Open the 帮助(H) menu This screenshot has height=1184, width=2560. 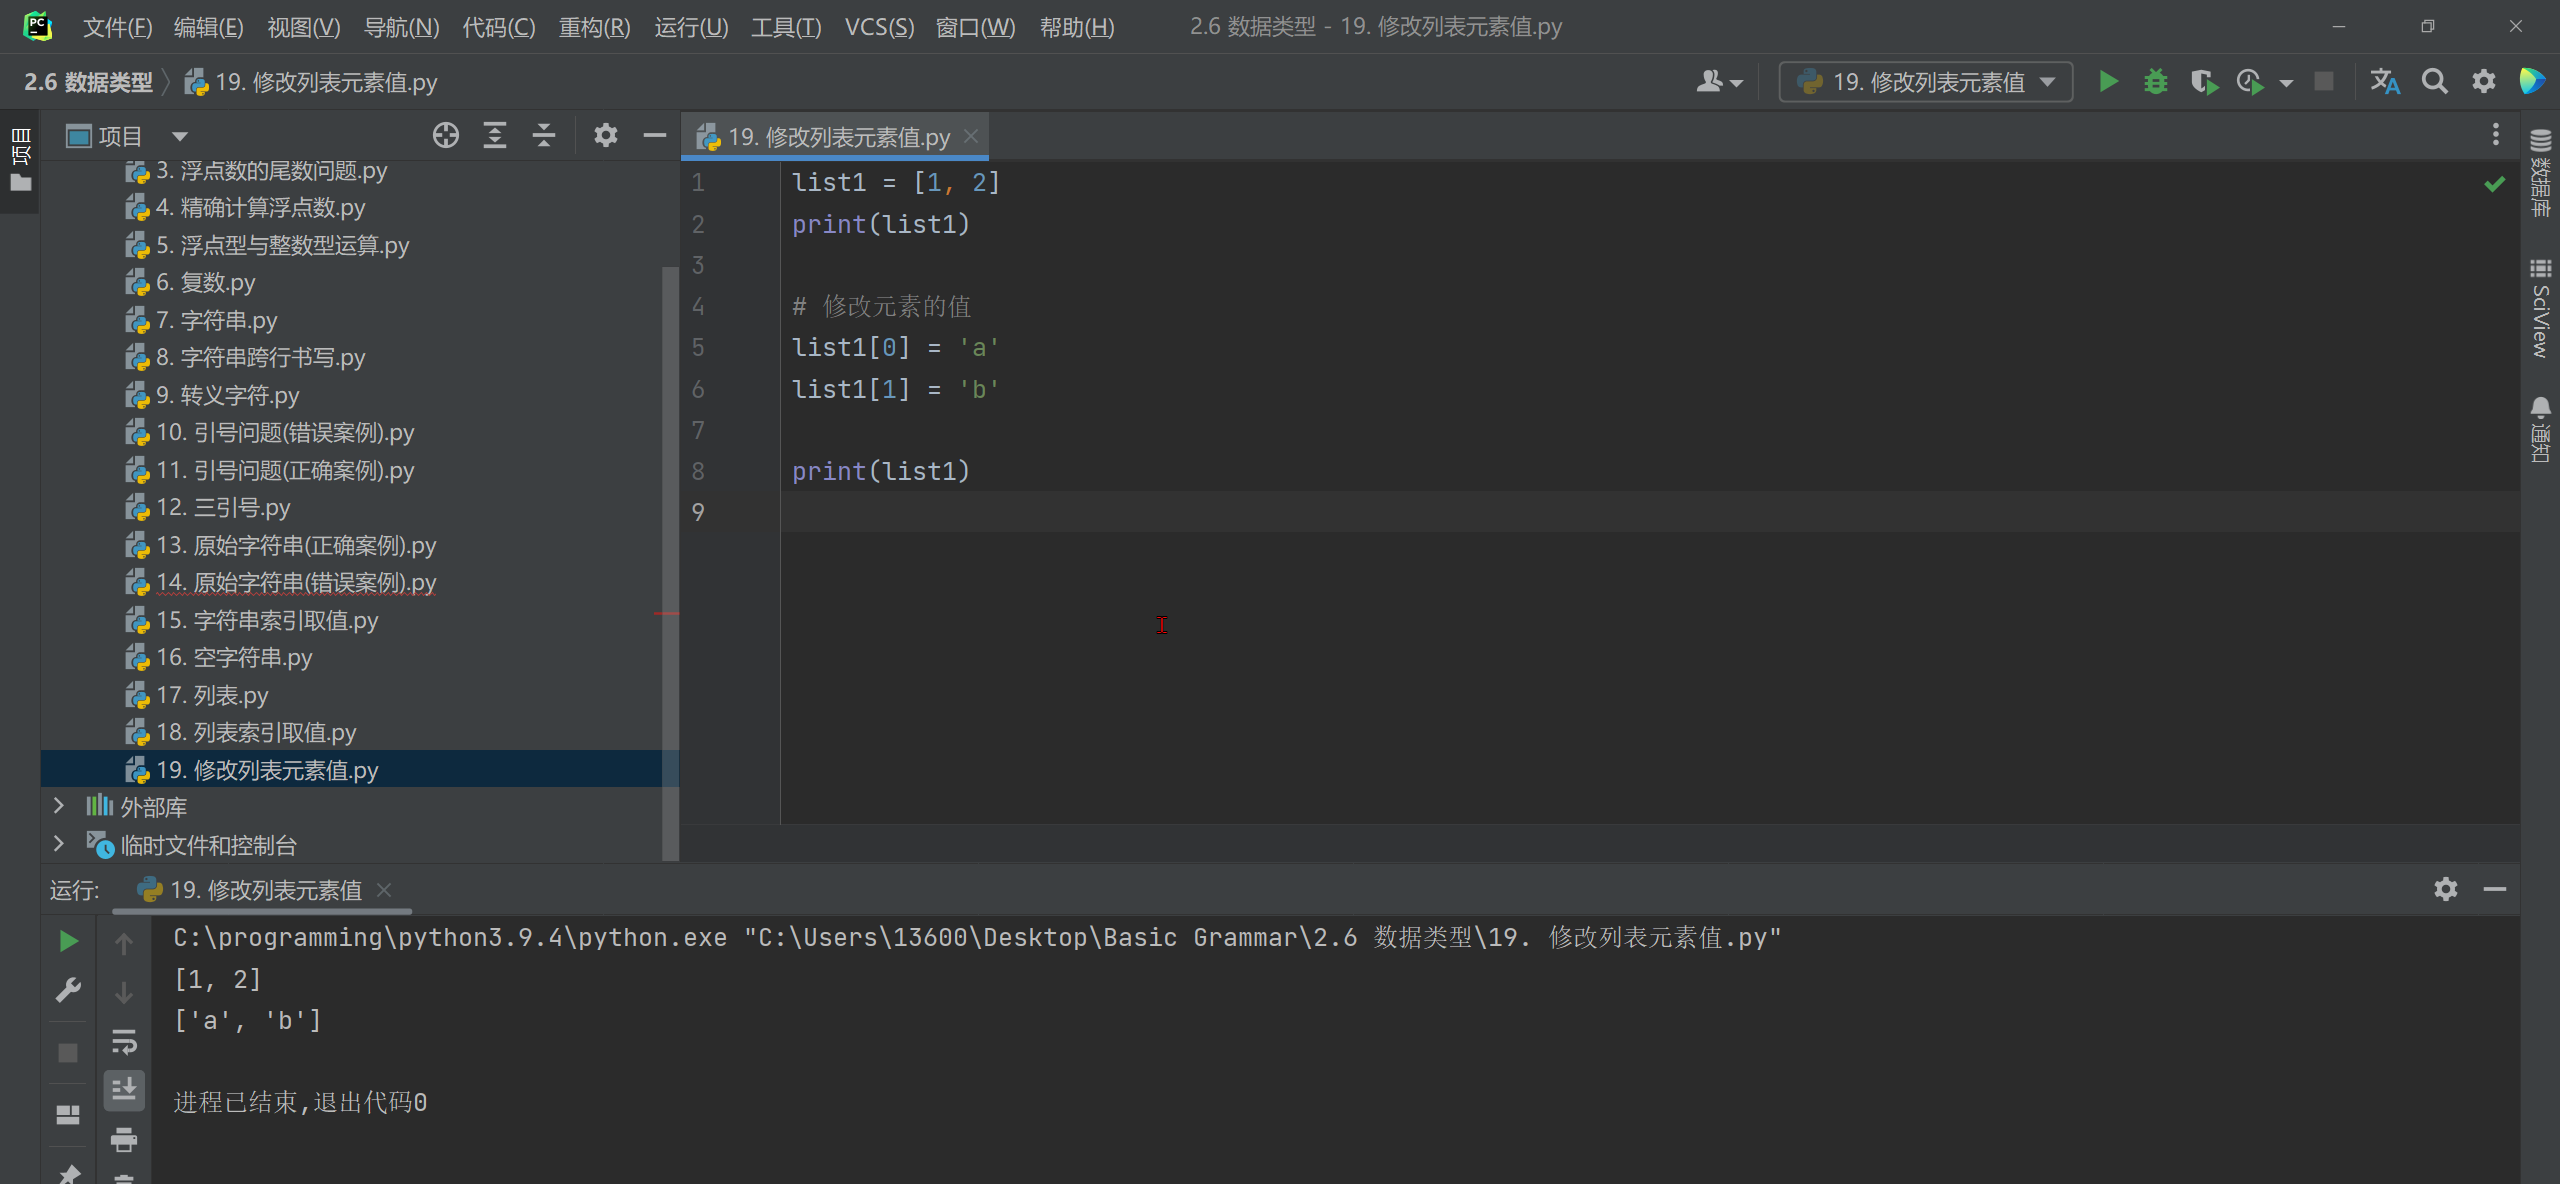pyautogui.click(x=1077, y=27)
